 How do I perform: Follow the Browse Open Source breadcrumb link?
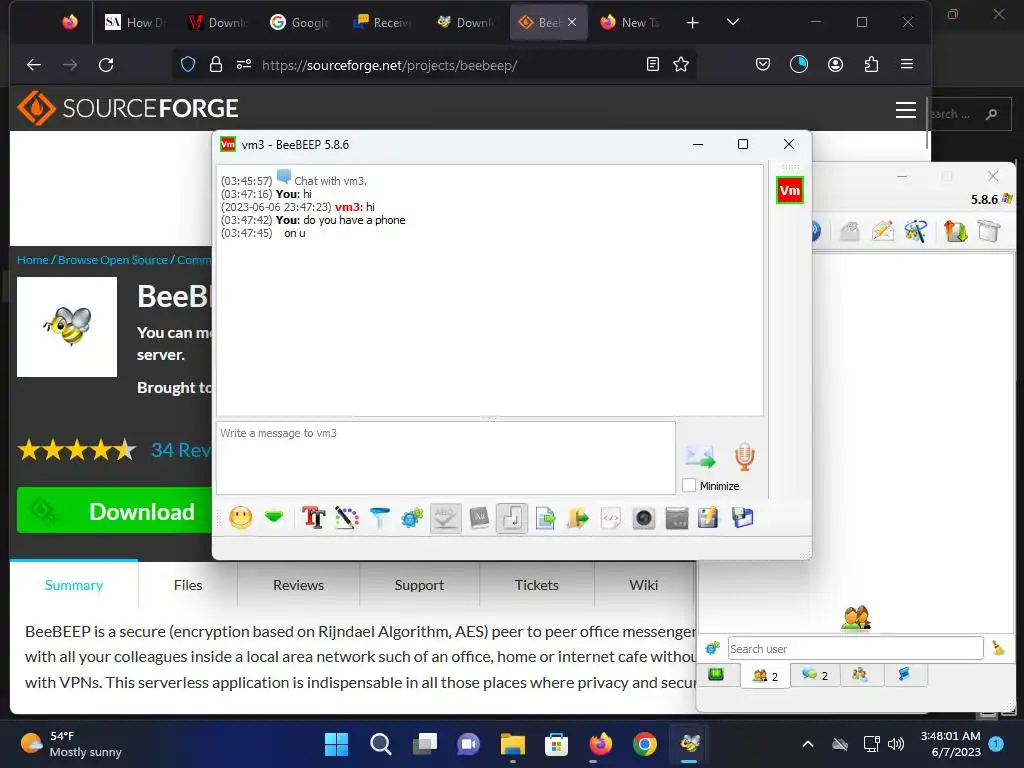(113, 260)
